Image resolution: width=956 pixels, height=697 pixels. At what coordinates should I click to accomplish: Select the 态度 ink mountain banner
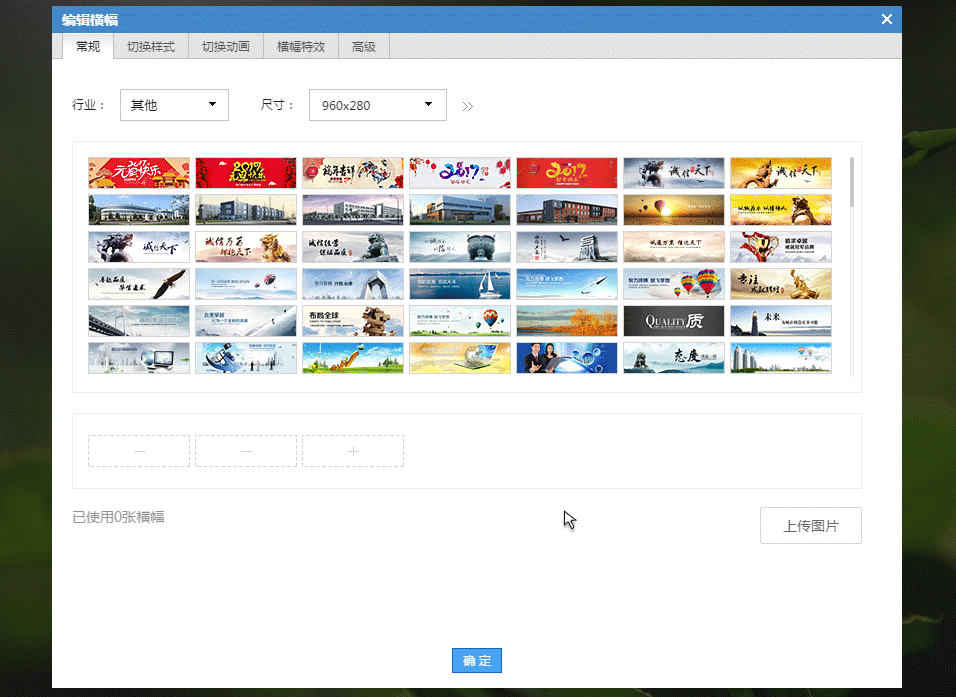tap(674, 358)
